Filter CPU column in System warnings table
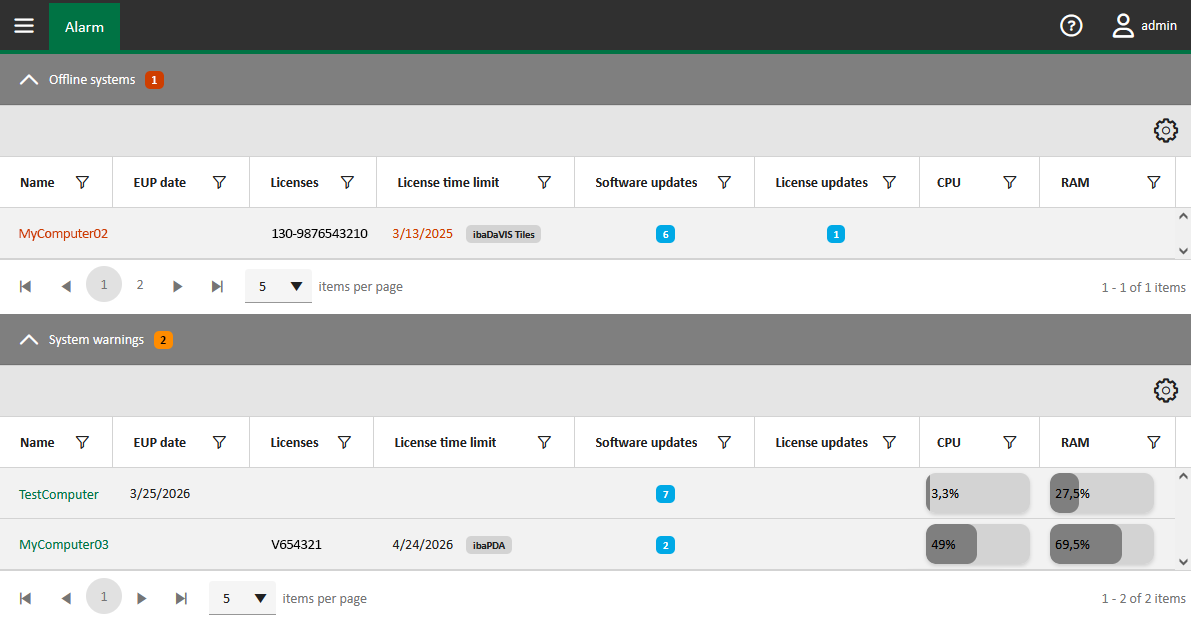1191x620 pixels. (x=1009, y=442)
